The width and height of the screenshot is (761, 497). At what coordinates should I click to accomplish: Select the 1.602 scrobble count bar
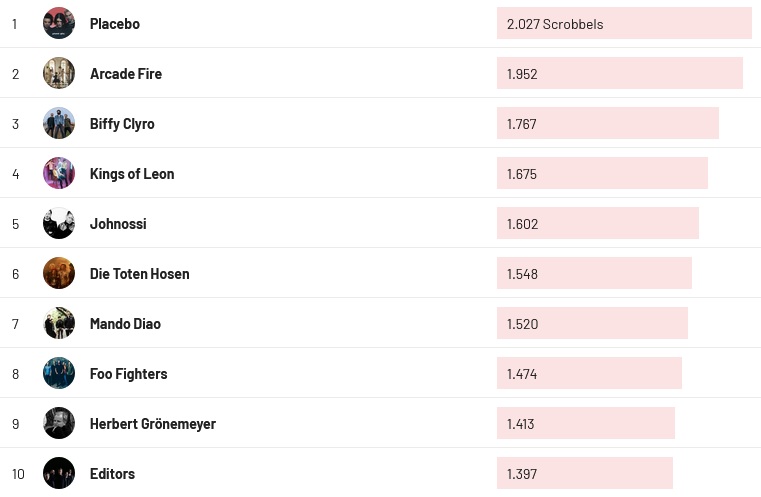pyautogui.click(x=597, y=223)
